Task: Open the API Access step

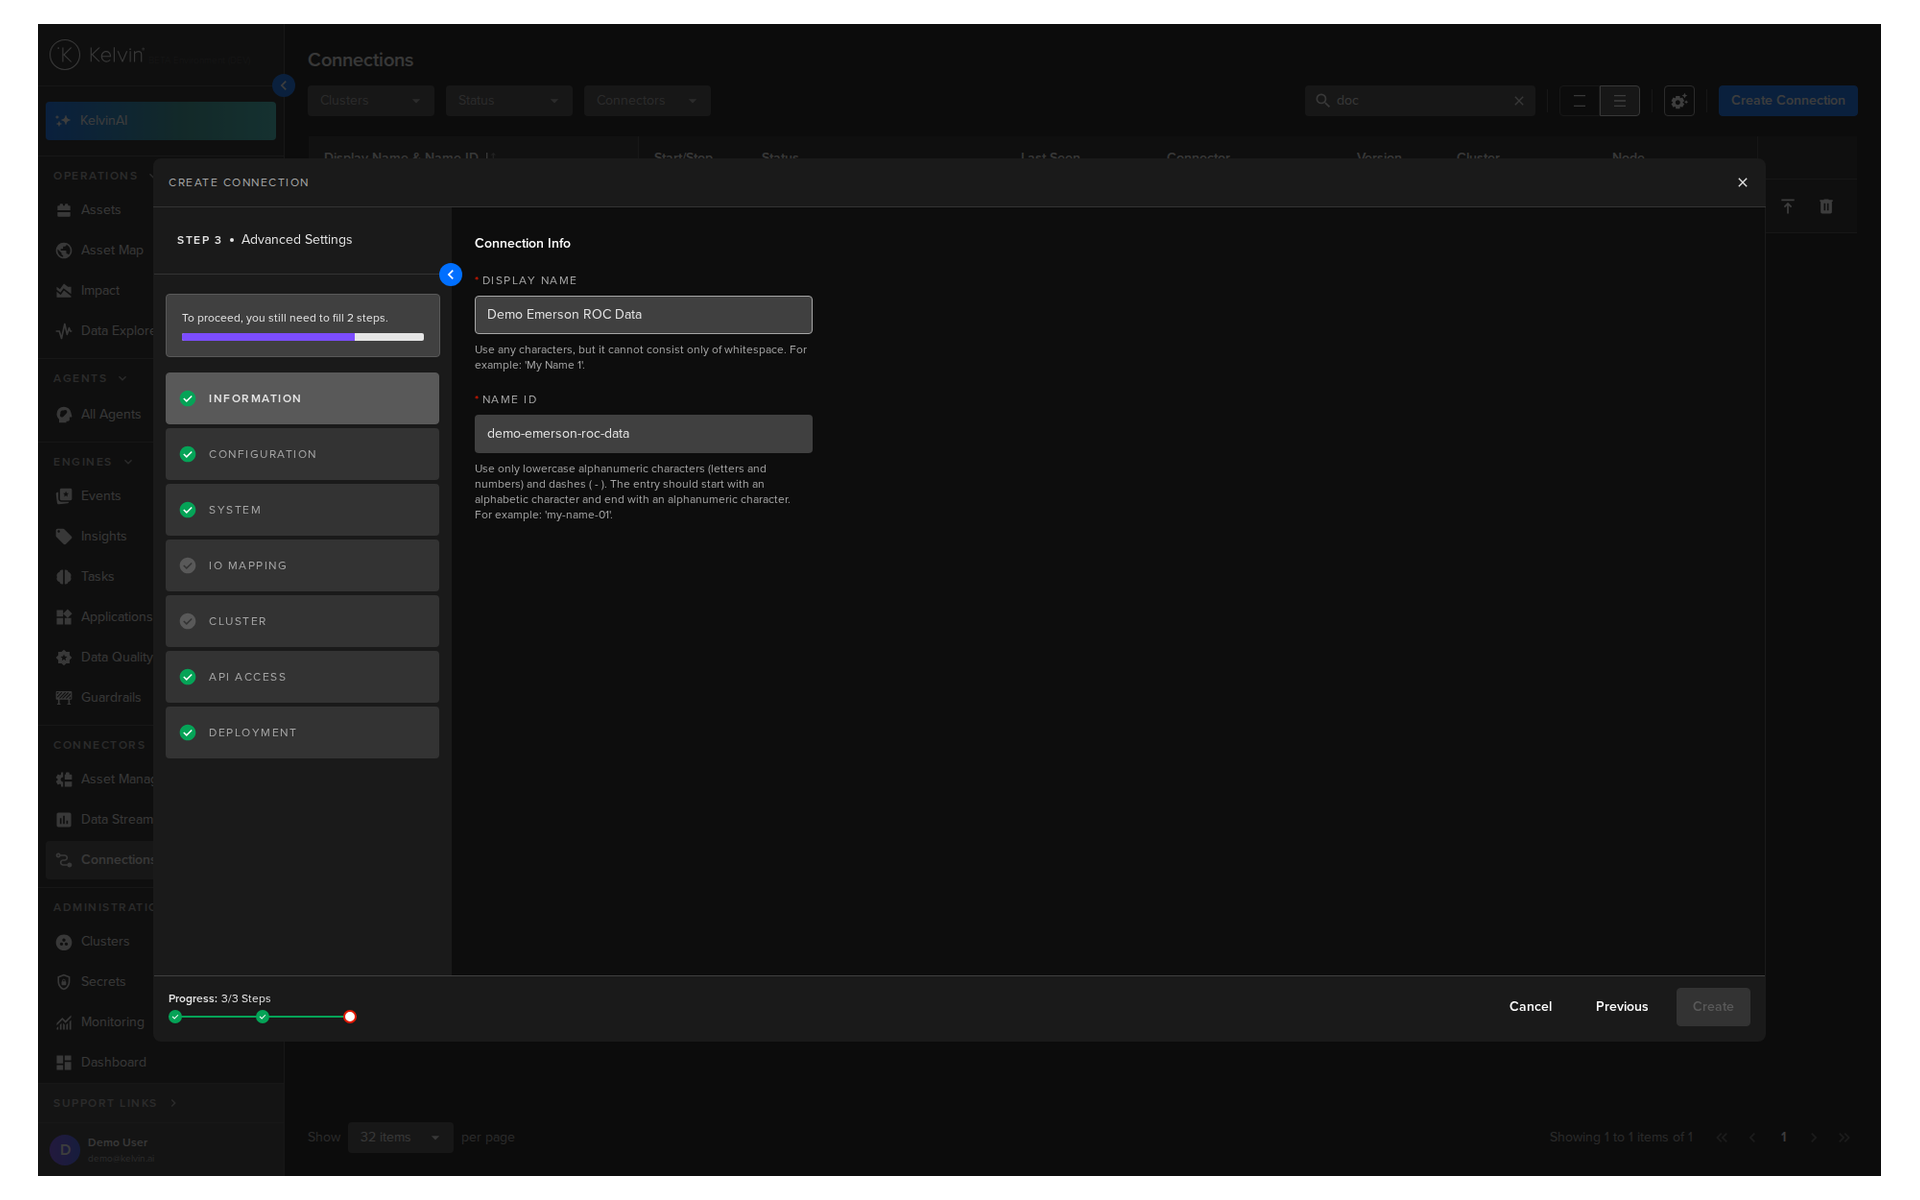Action: coord(302,677)
